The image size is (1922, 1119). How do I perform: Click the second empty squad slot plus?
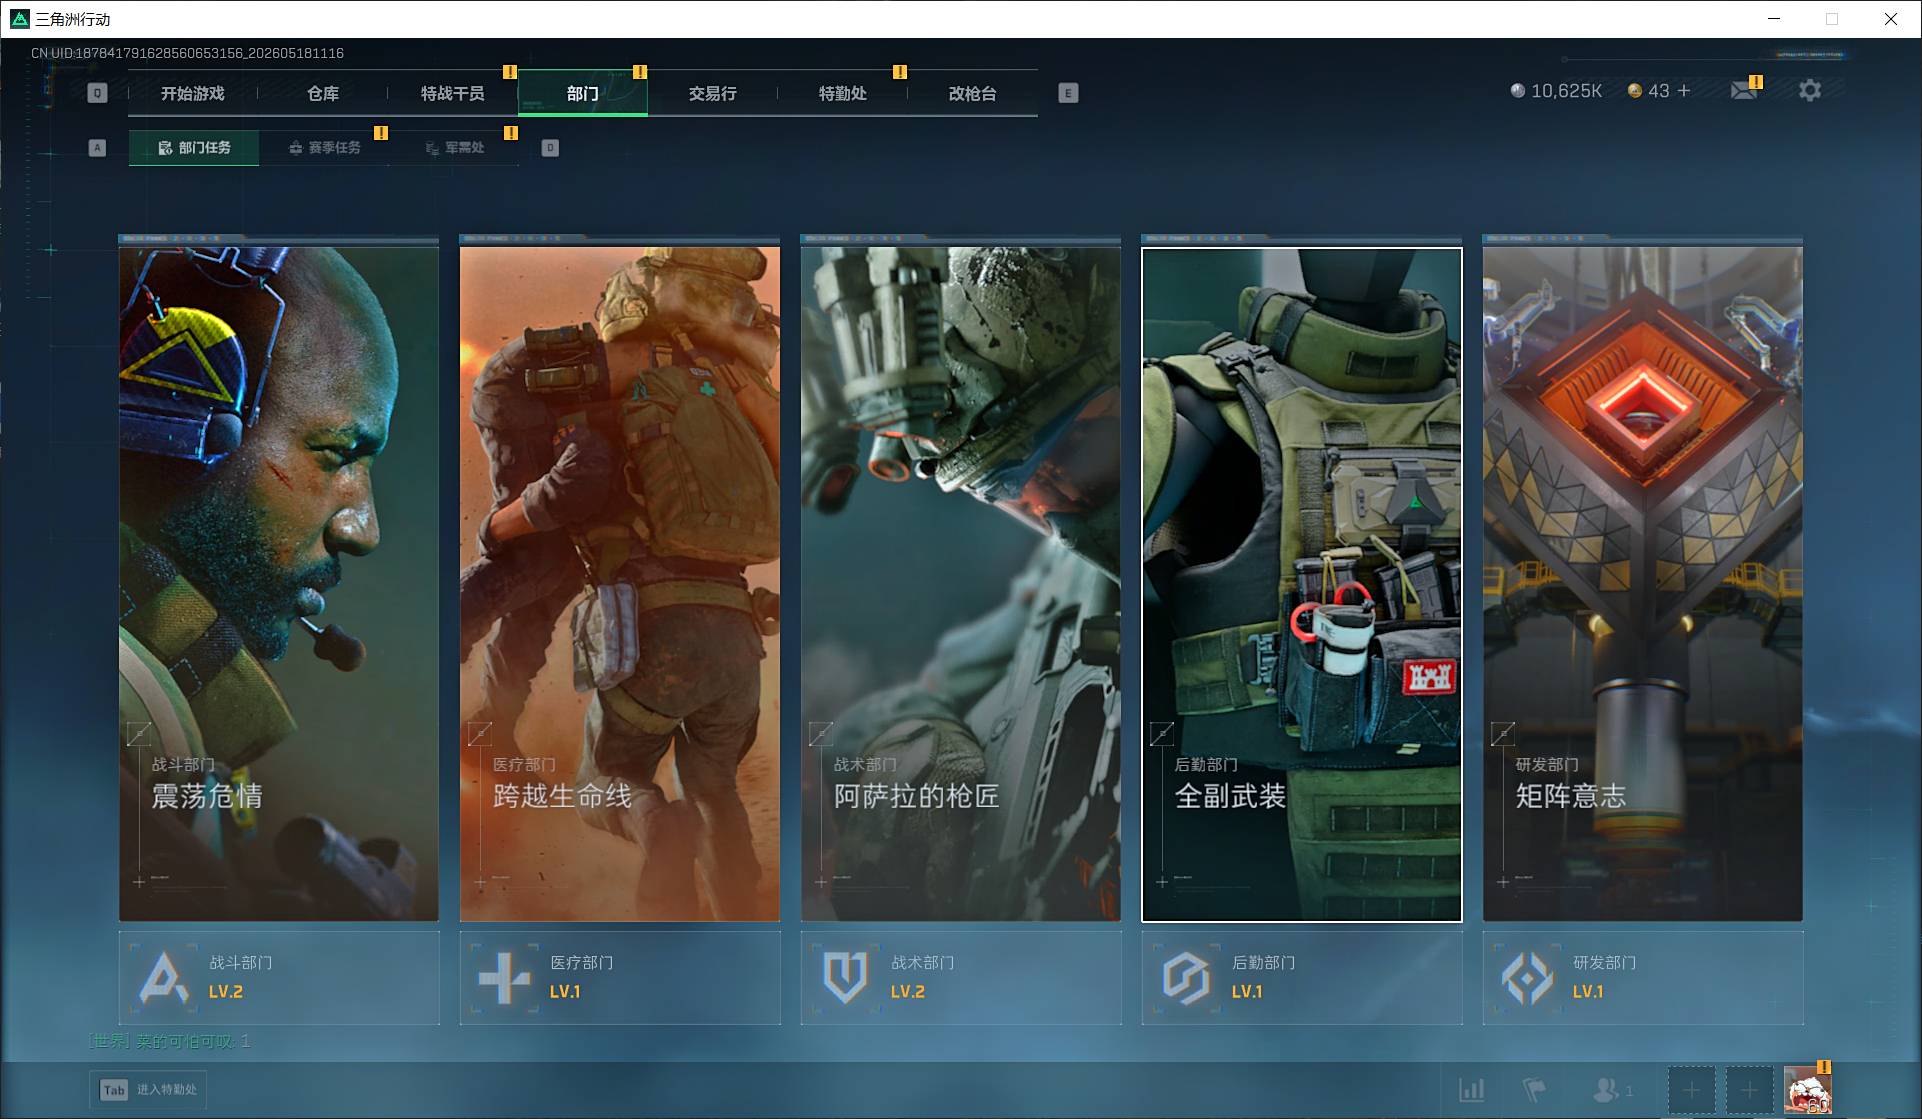pyautogui.click(x=1749, y=1090)
